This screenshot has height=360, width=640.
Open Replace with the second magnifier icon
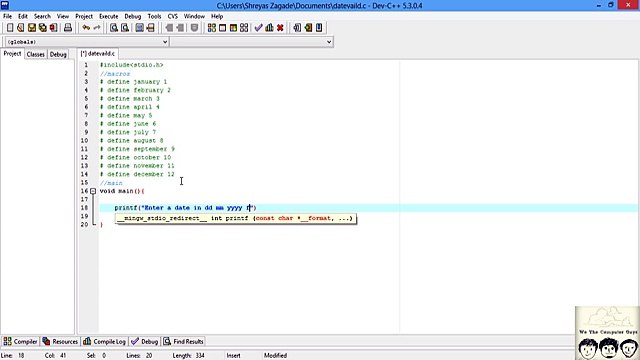(125, 28)
